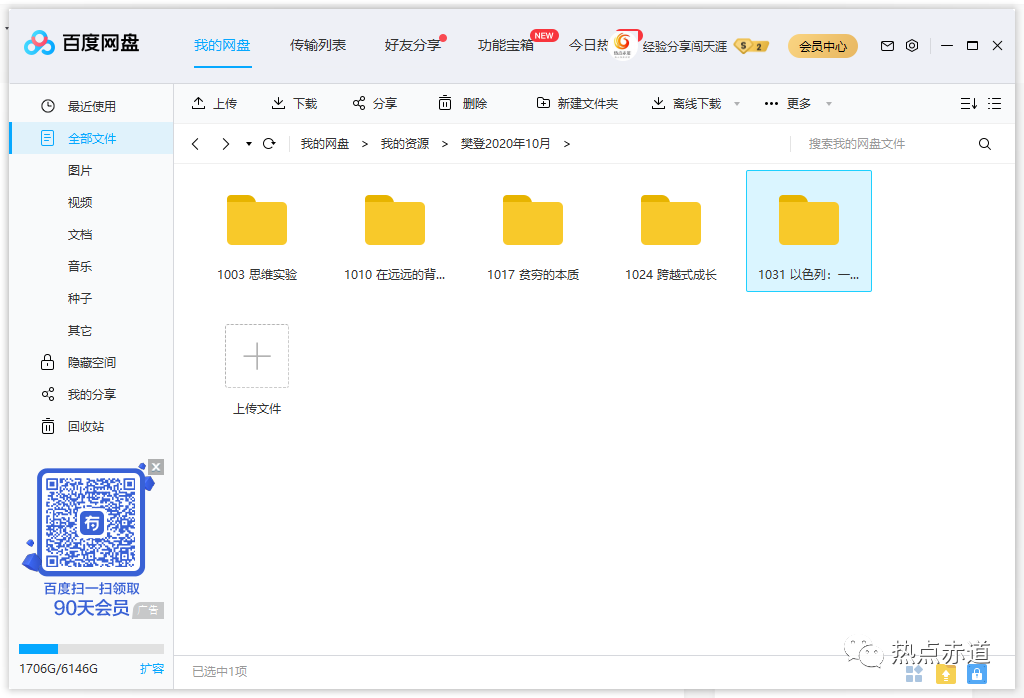The image size is (1024, 698).
Task: Click the offline download icon
Action: pyautogui.click(x=658, y=103)
